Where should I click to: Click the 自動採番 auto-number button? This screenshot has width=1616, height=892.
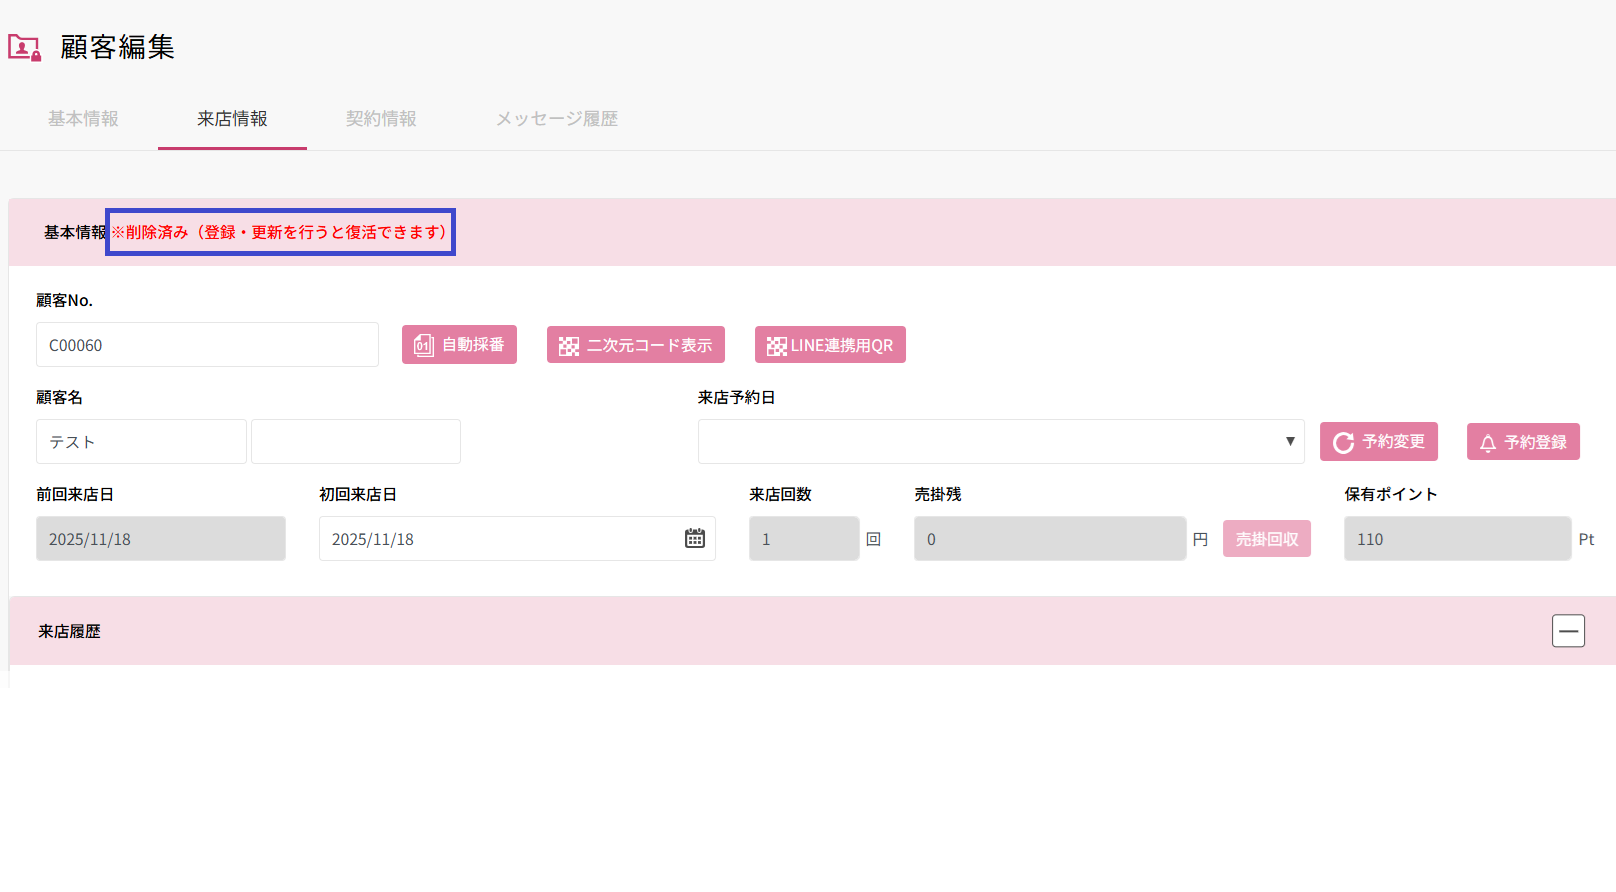tap(459, 345)
